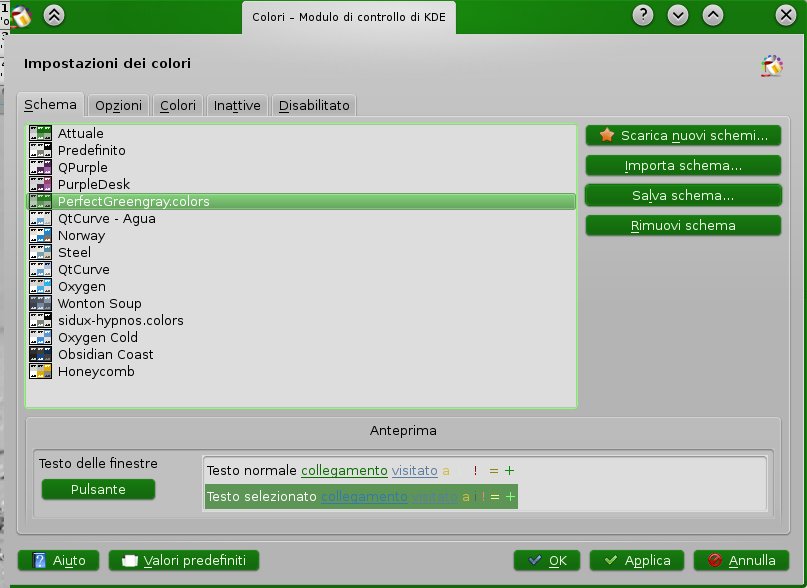807x588 pixels.
Task: Select the PurpleDesk color scheme
Action: click(x=302, y=184)
